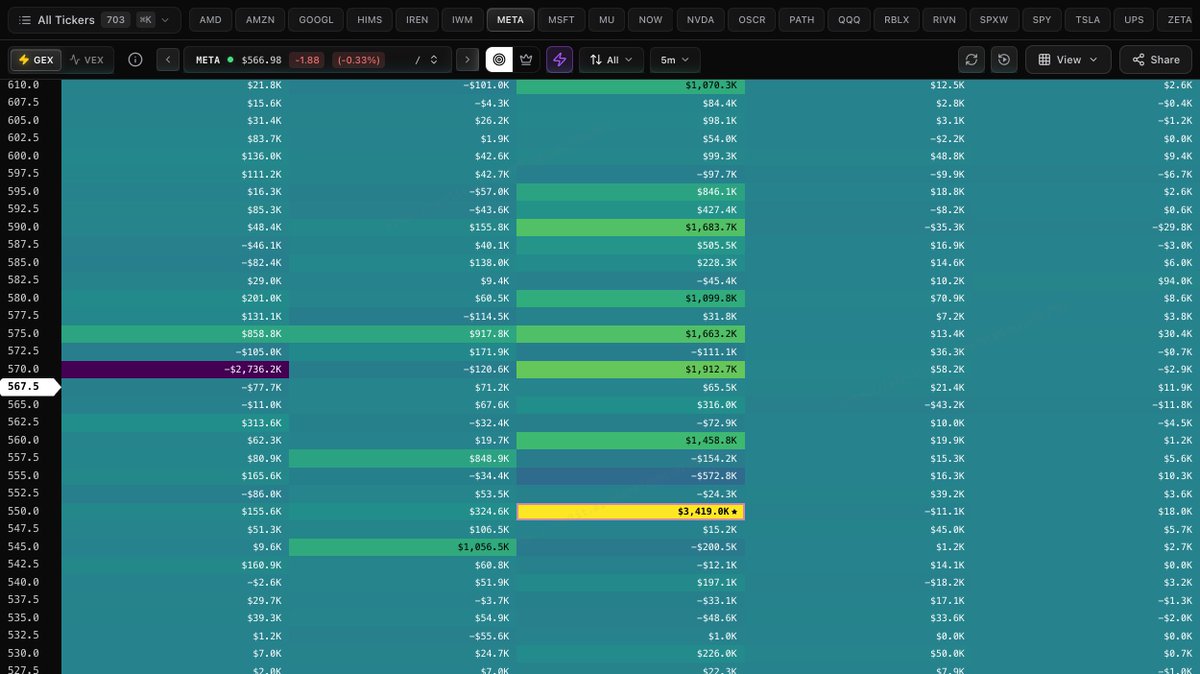Select the GEX mode toggle

(x=36, y=60)
